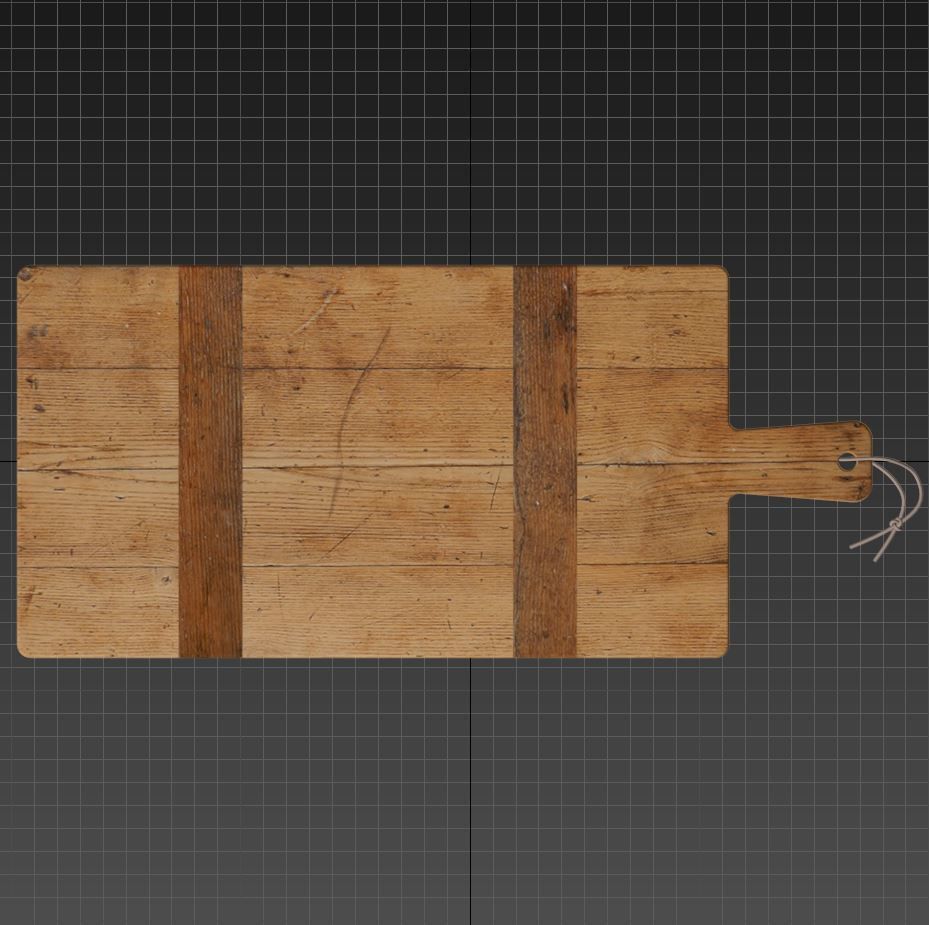Click the hole in the board handle
Viewport: 929px width, 925px height.
(847, 462)
